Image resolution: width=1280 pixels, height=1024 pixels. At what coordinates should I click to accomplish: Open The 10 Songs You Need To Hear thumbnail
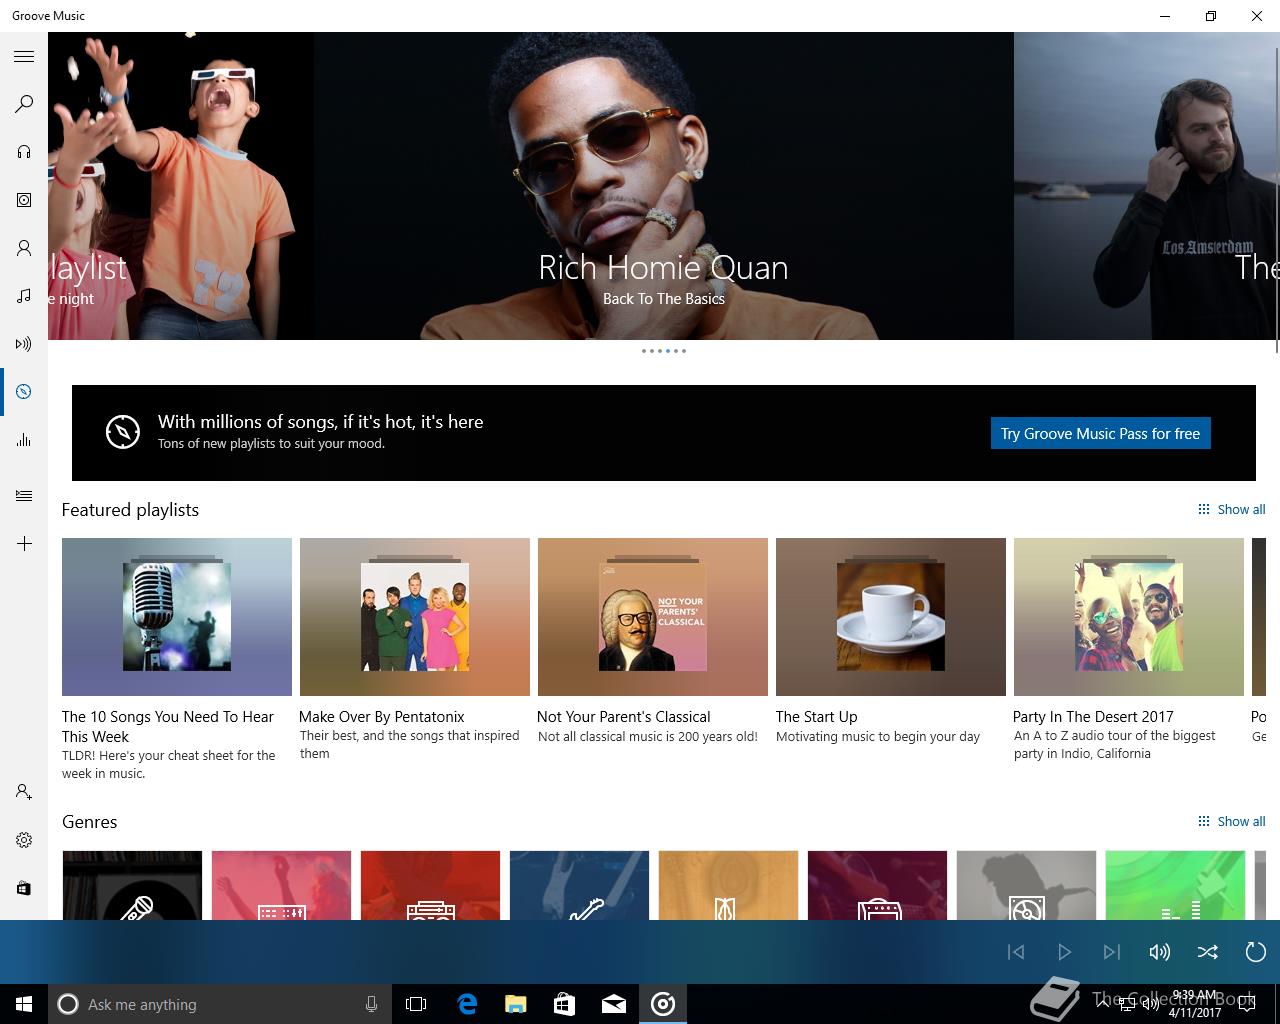coord(177,617)
